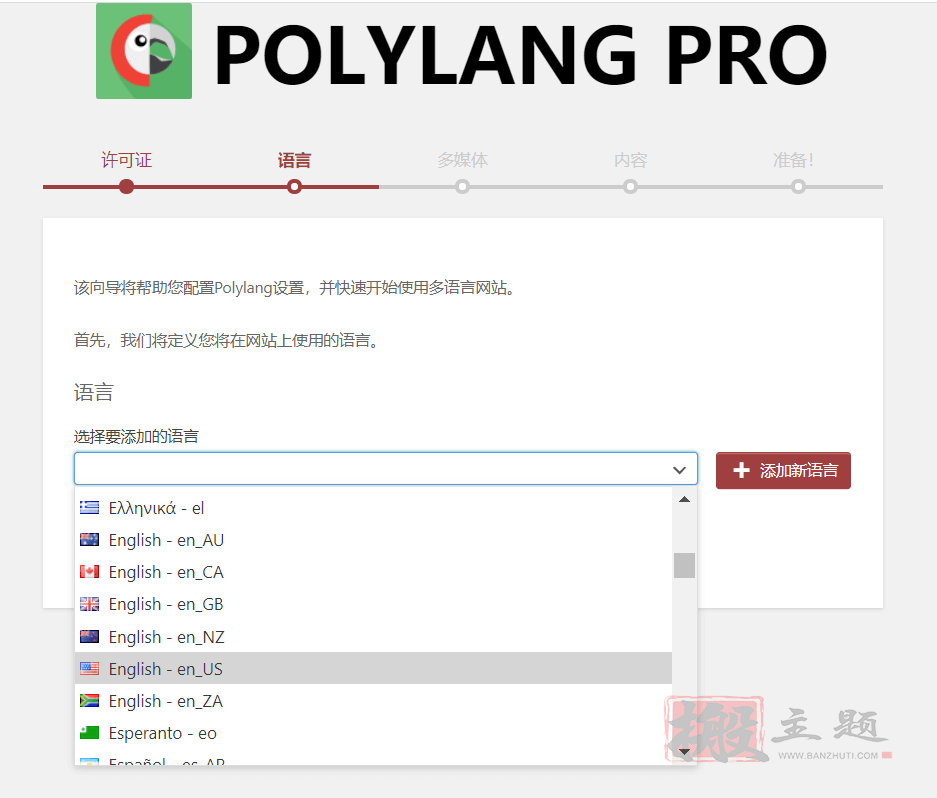
Task: Click the 添加新语言 button
Action: point(783,470)
